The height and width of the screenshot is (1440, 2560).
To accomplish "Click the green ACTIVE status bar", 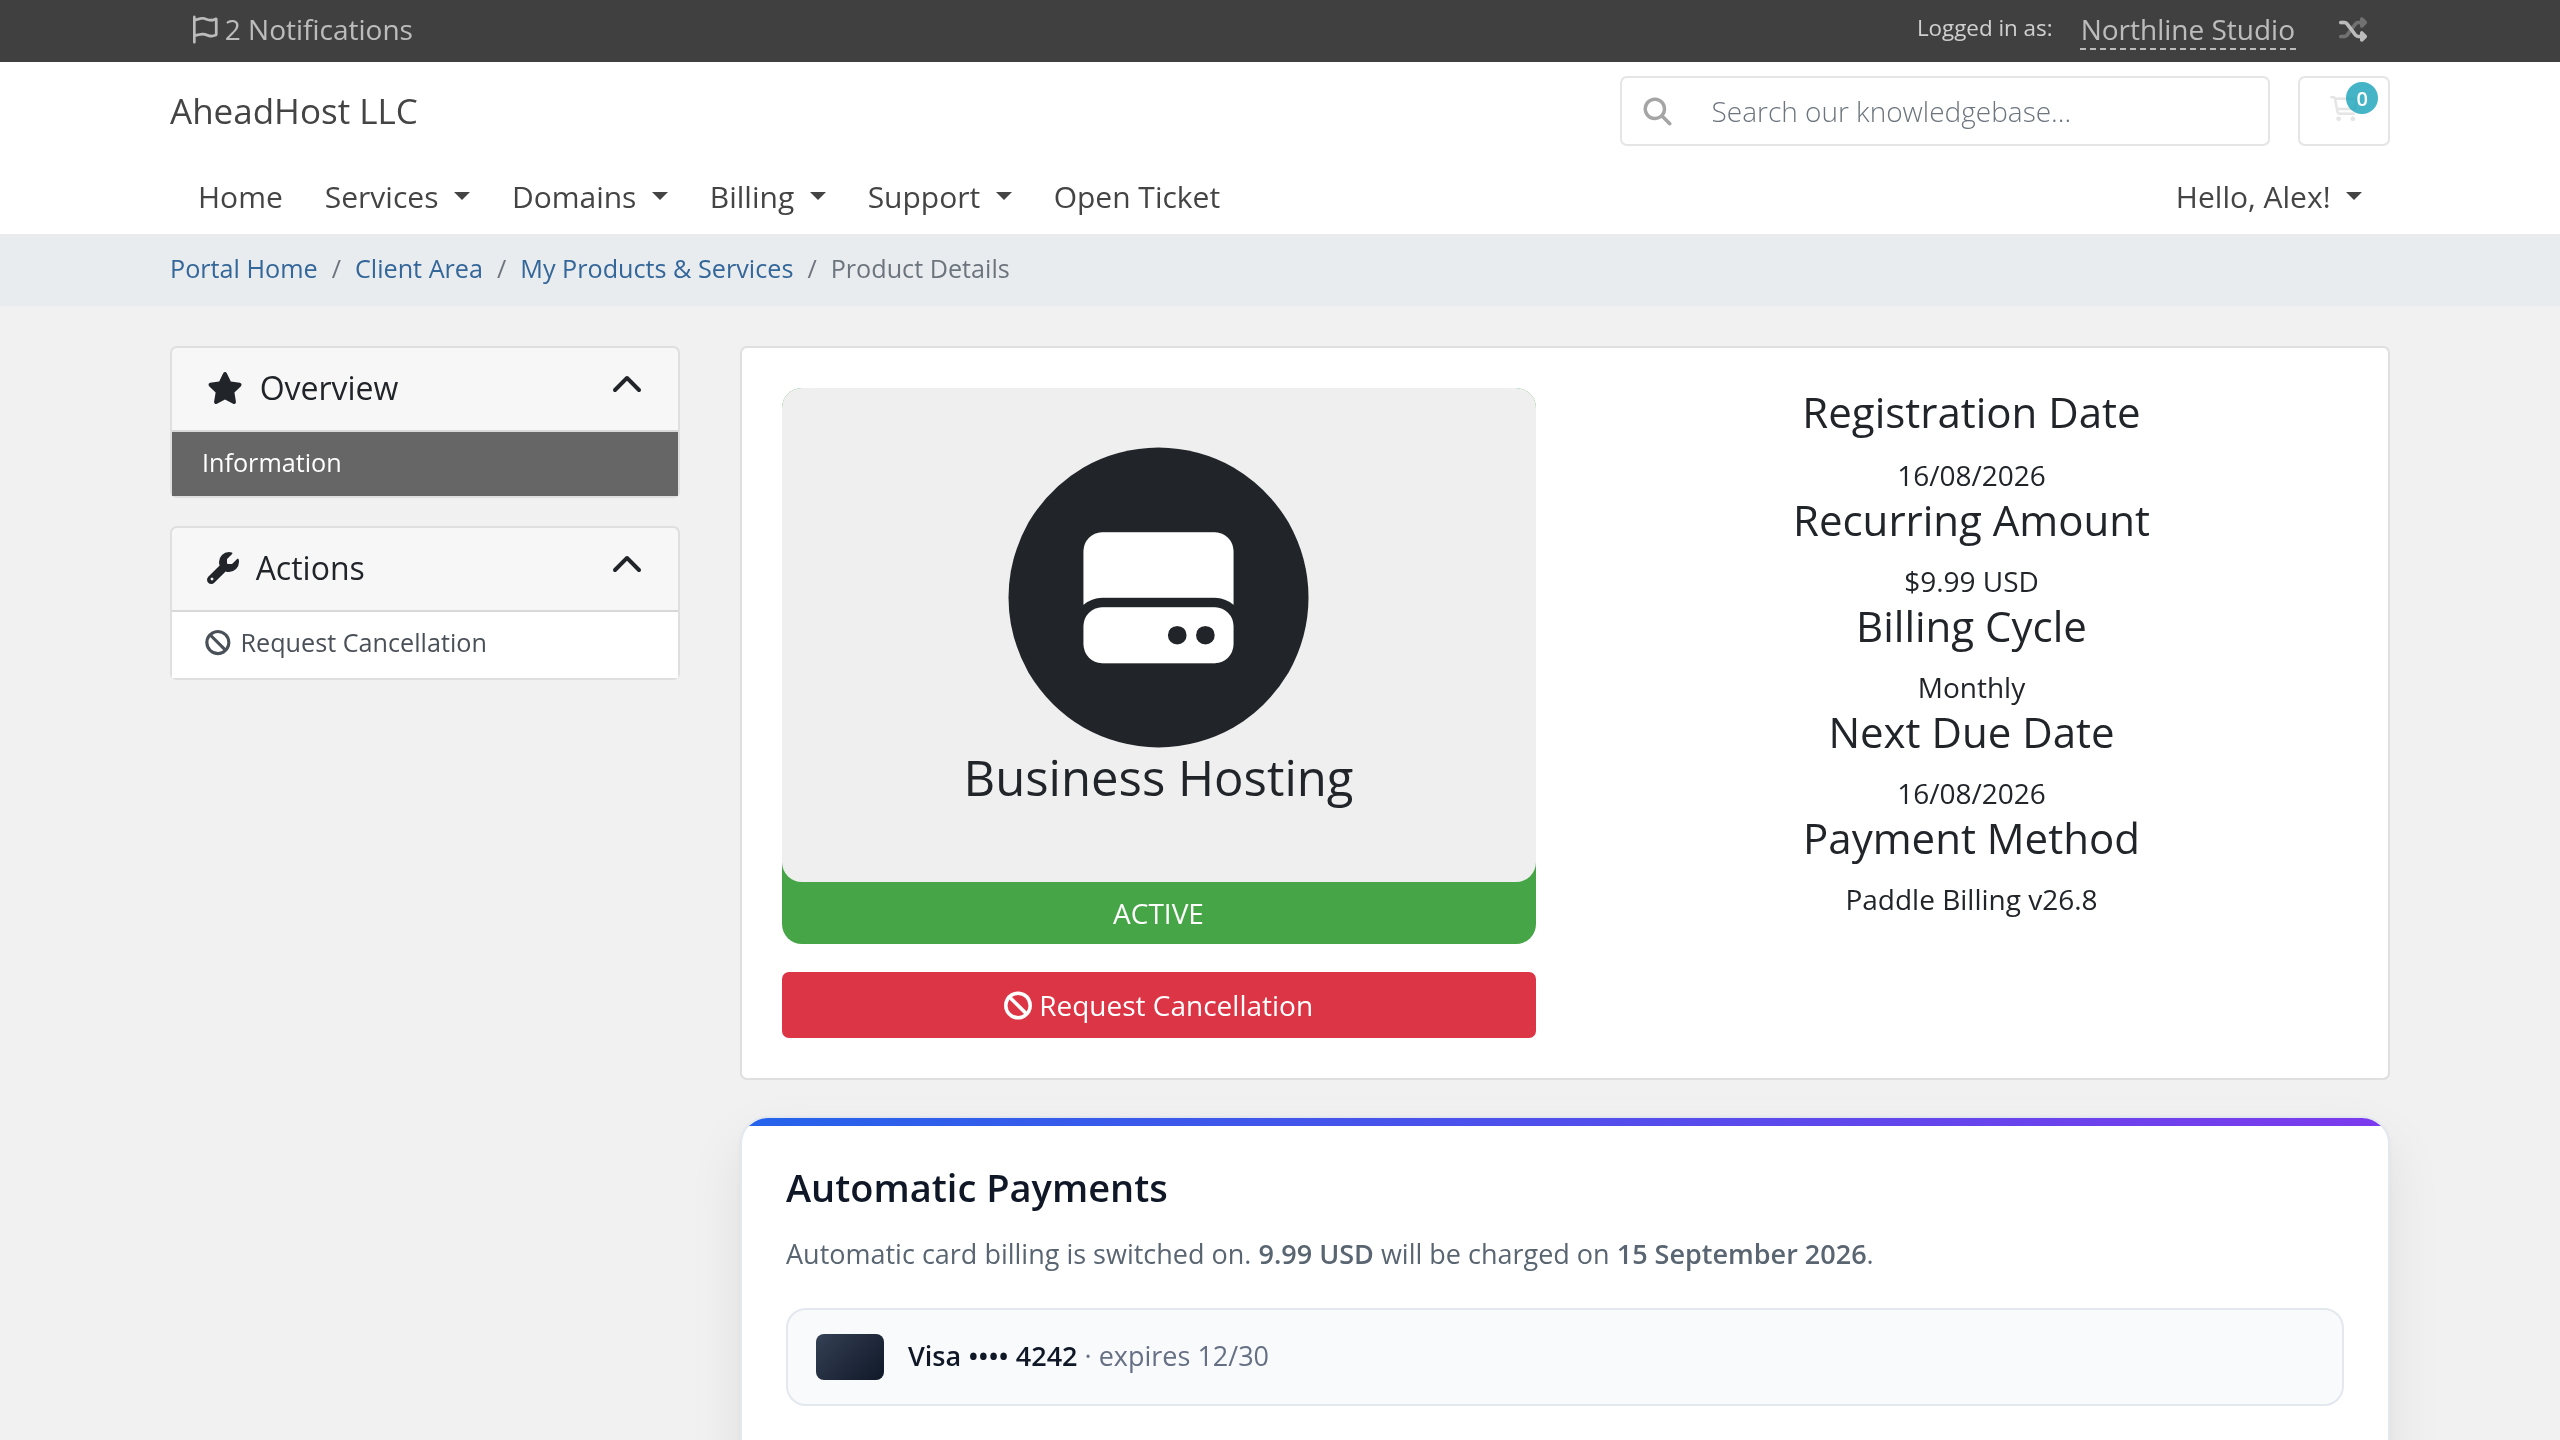I will point(1158,913).
